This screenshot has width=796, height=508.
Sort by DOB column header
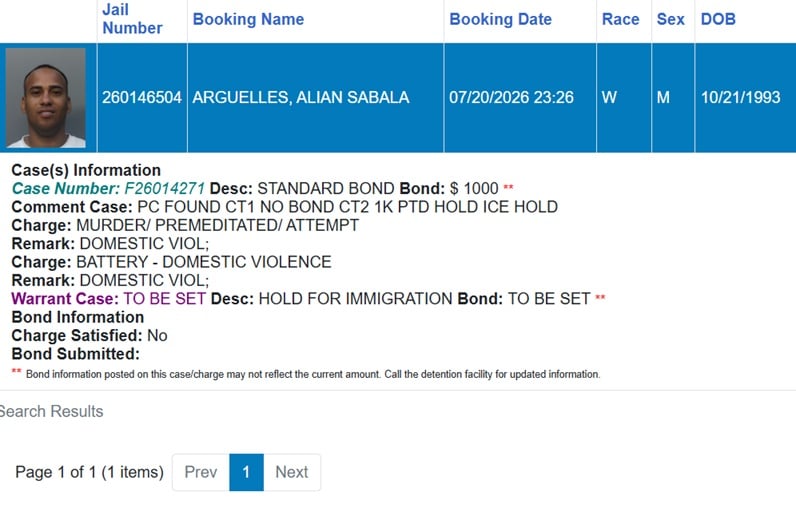pyautogui.click(x=718, y=19)
